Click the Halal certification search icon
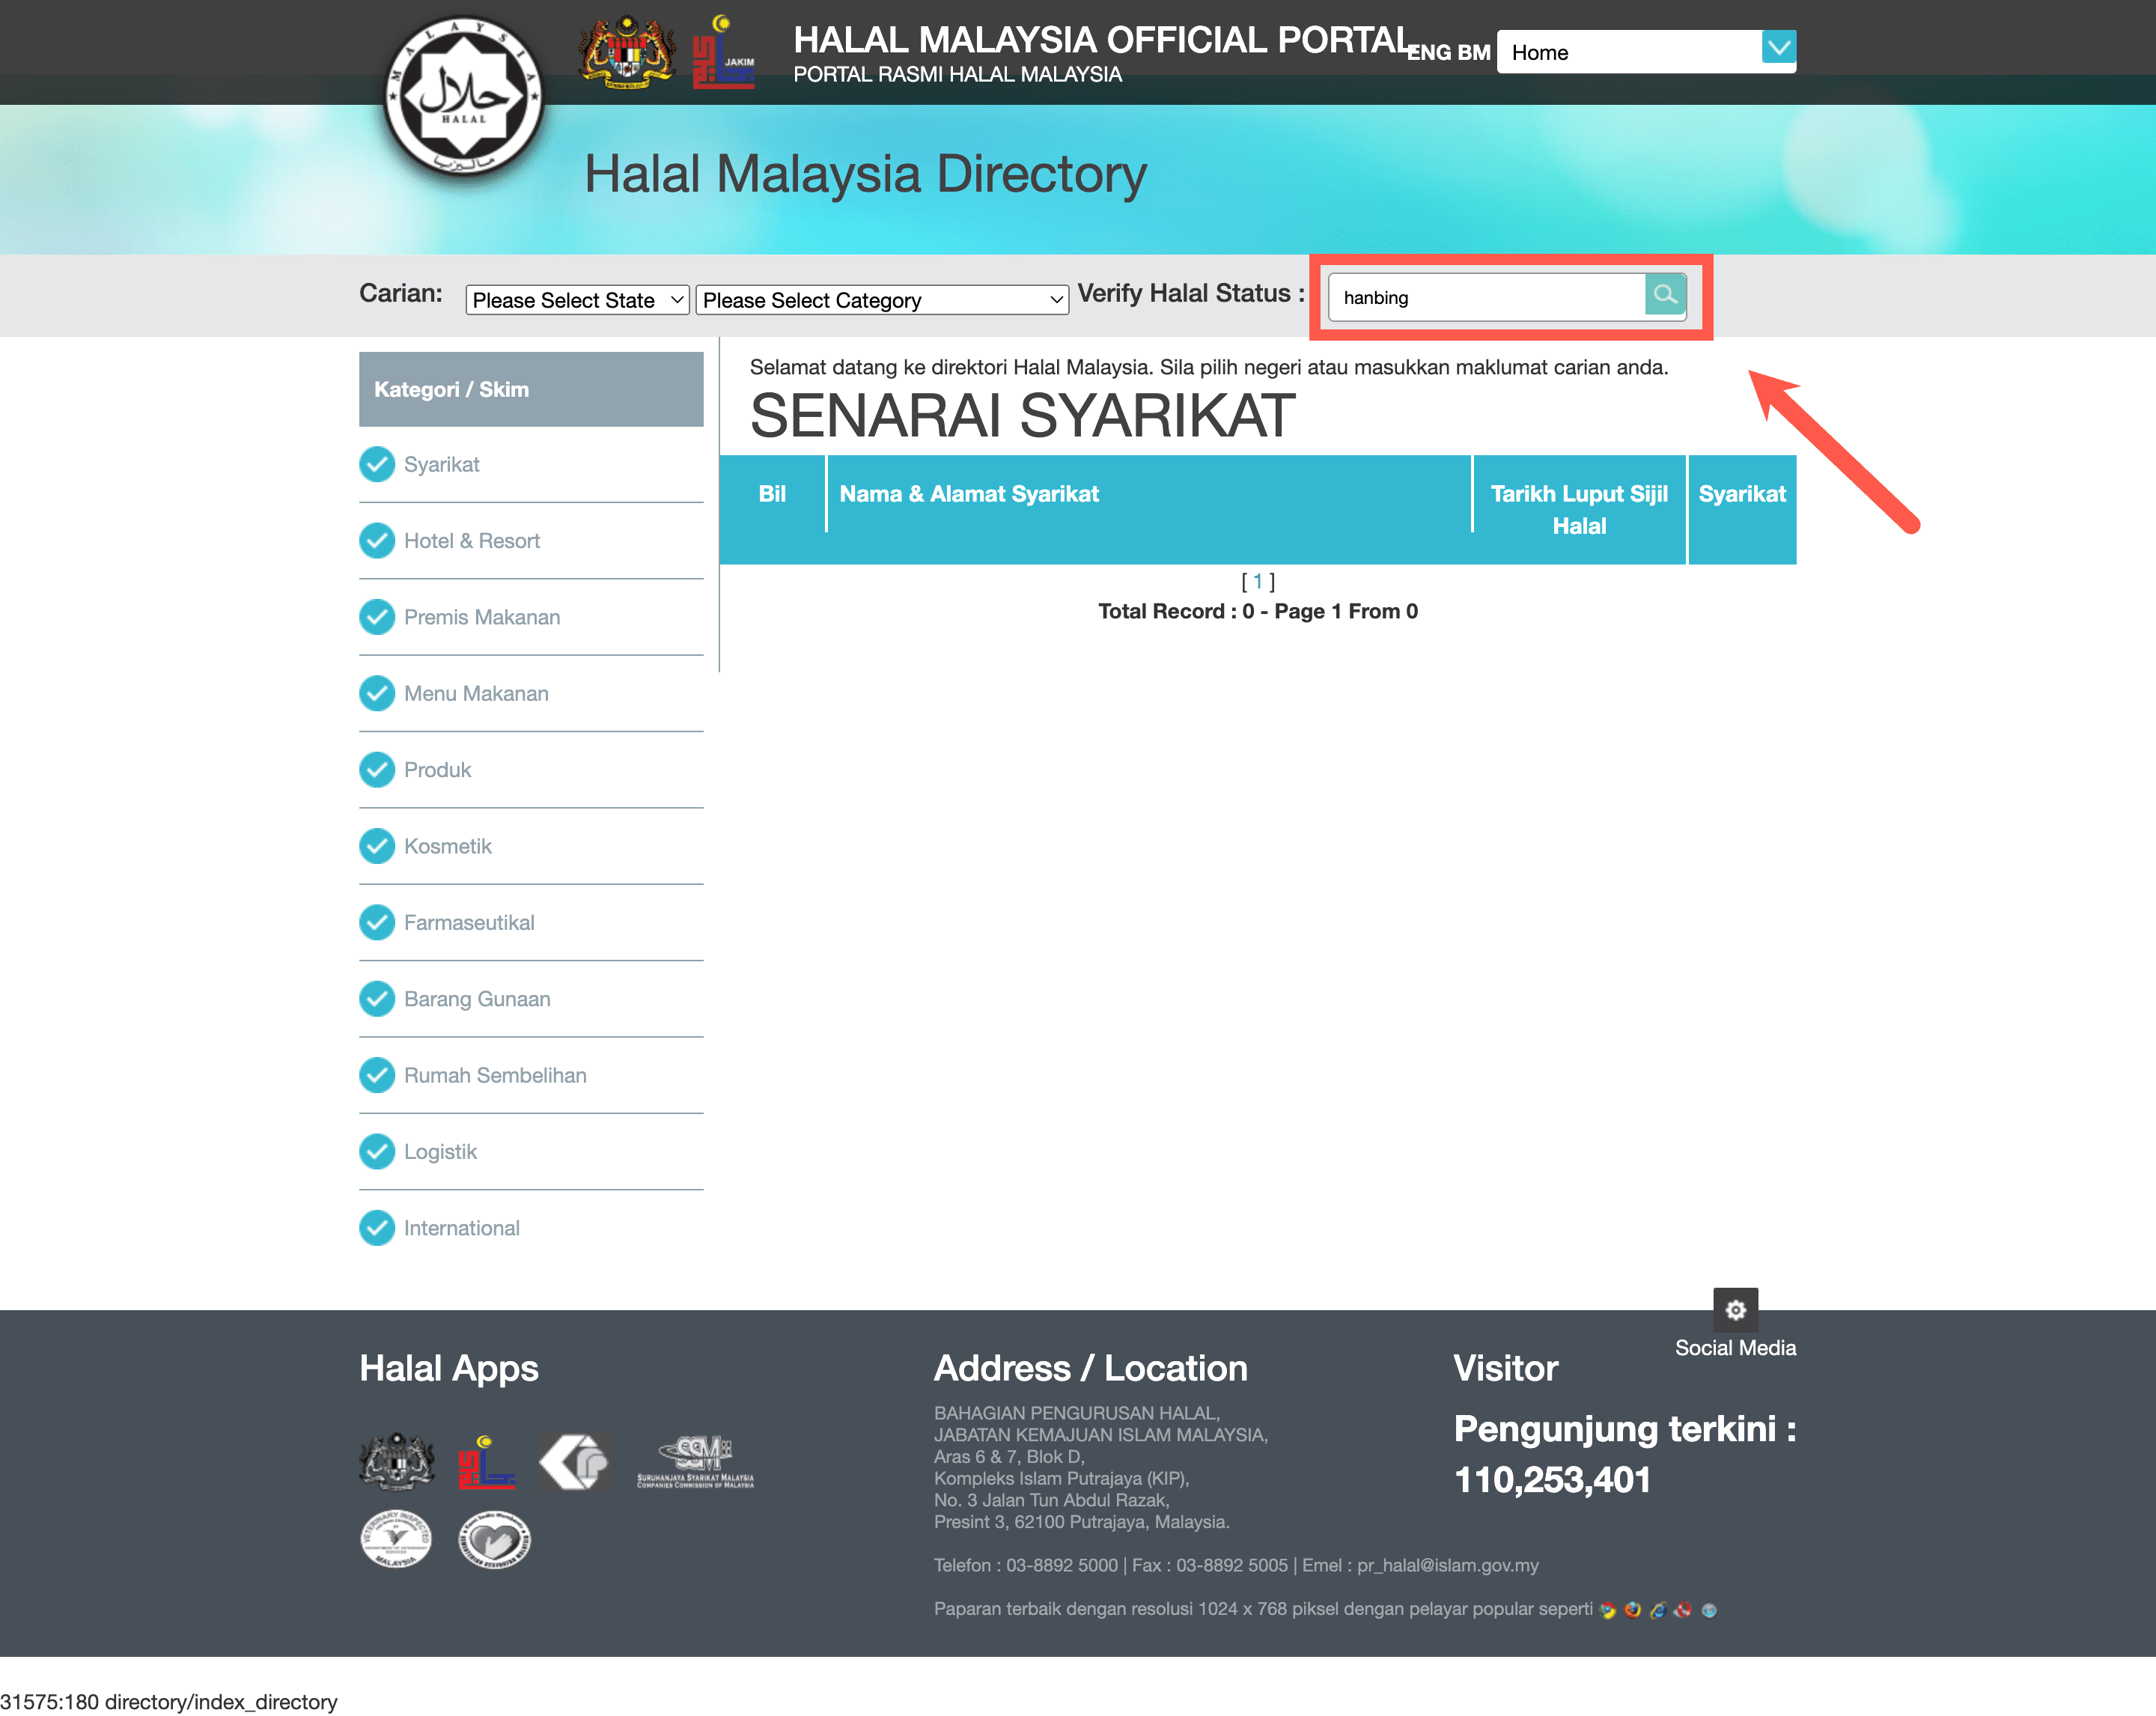 pos(1663,296)
